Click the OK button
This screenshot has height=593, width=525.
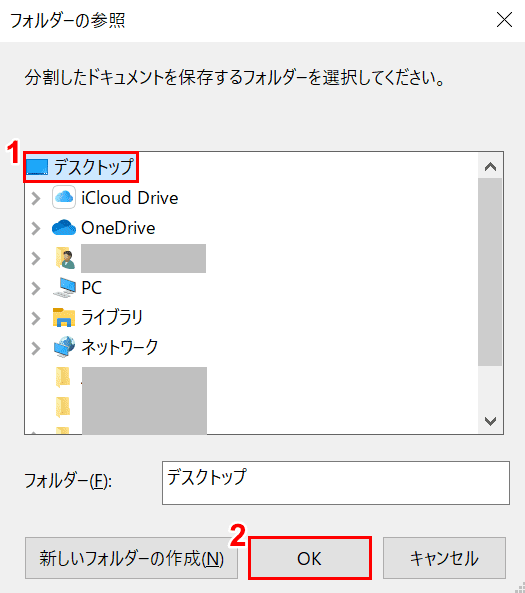click(310, 558)
